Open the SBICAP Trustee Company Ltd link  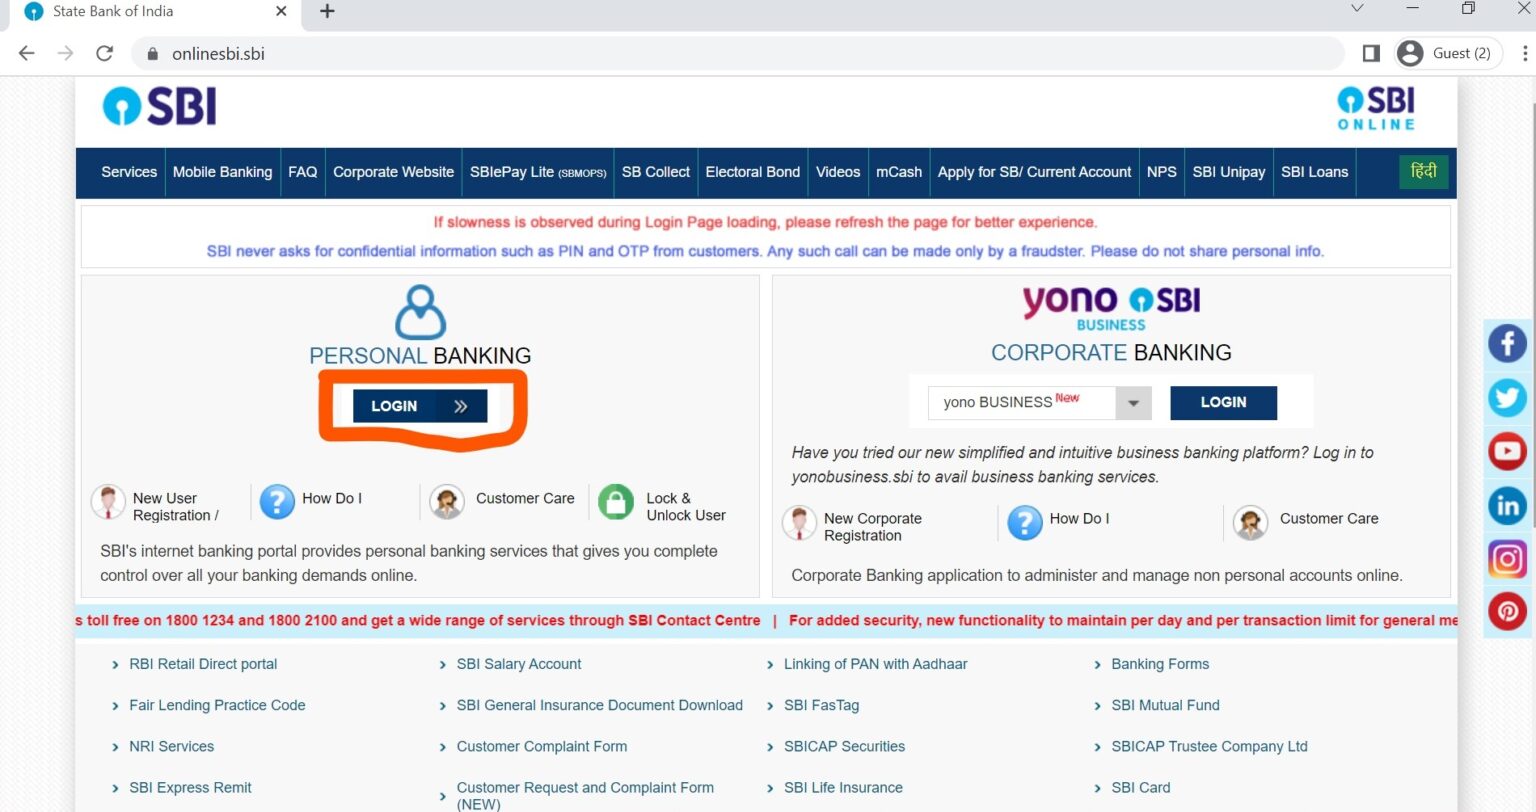coord(1210,746)
